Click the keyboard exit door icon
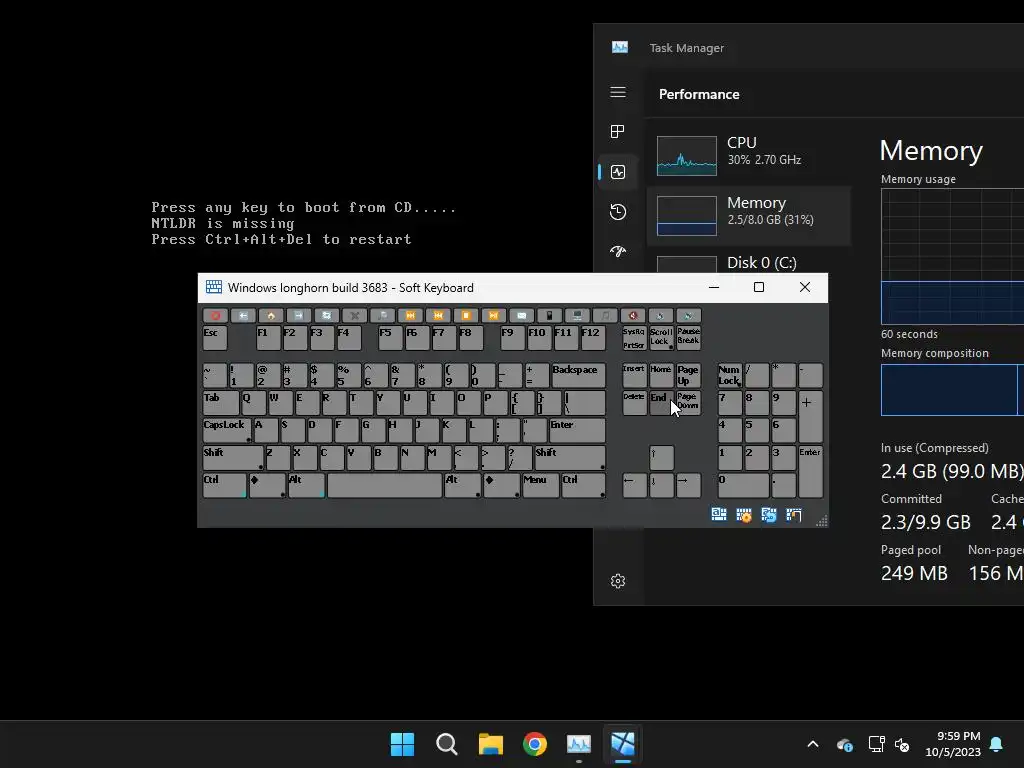The image size is (1024, 768). point(793,515)
